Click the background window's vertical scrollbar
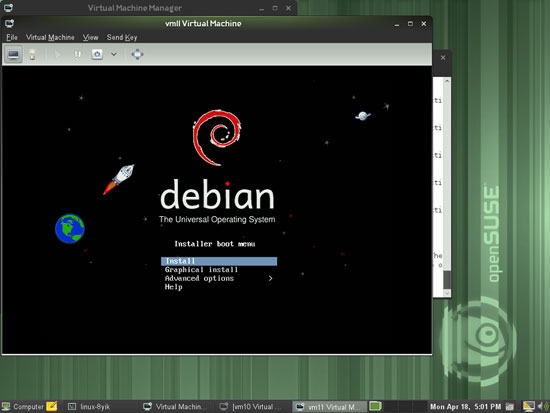 447,187
